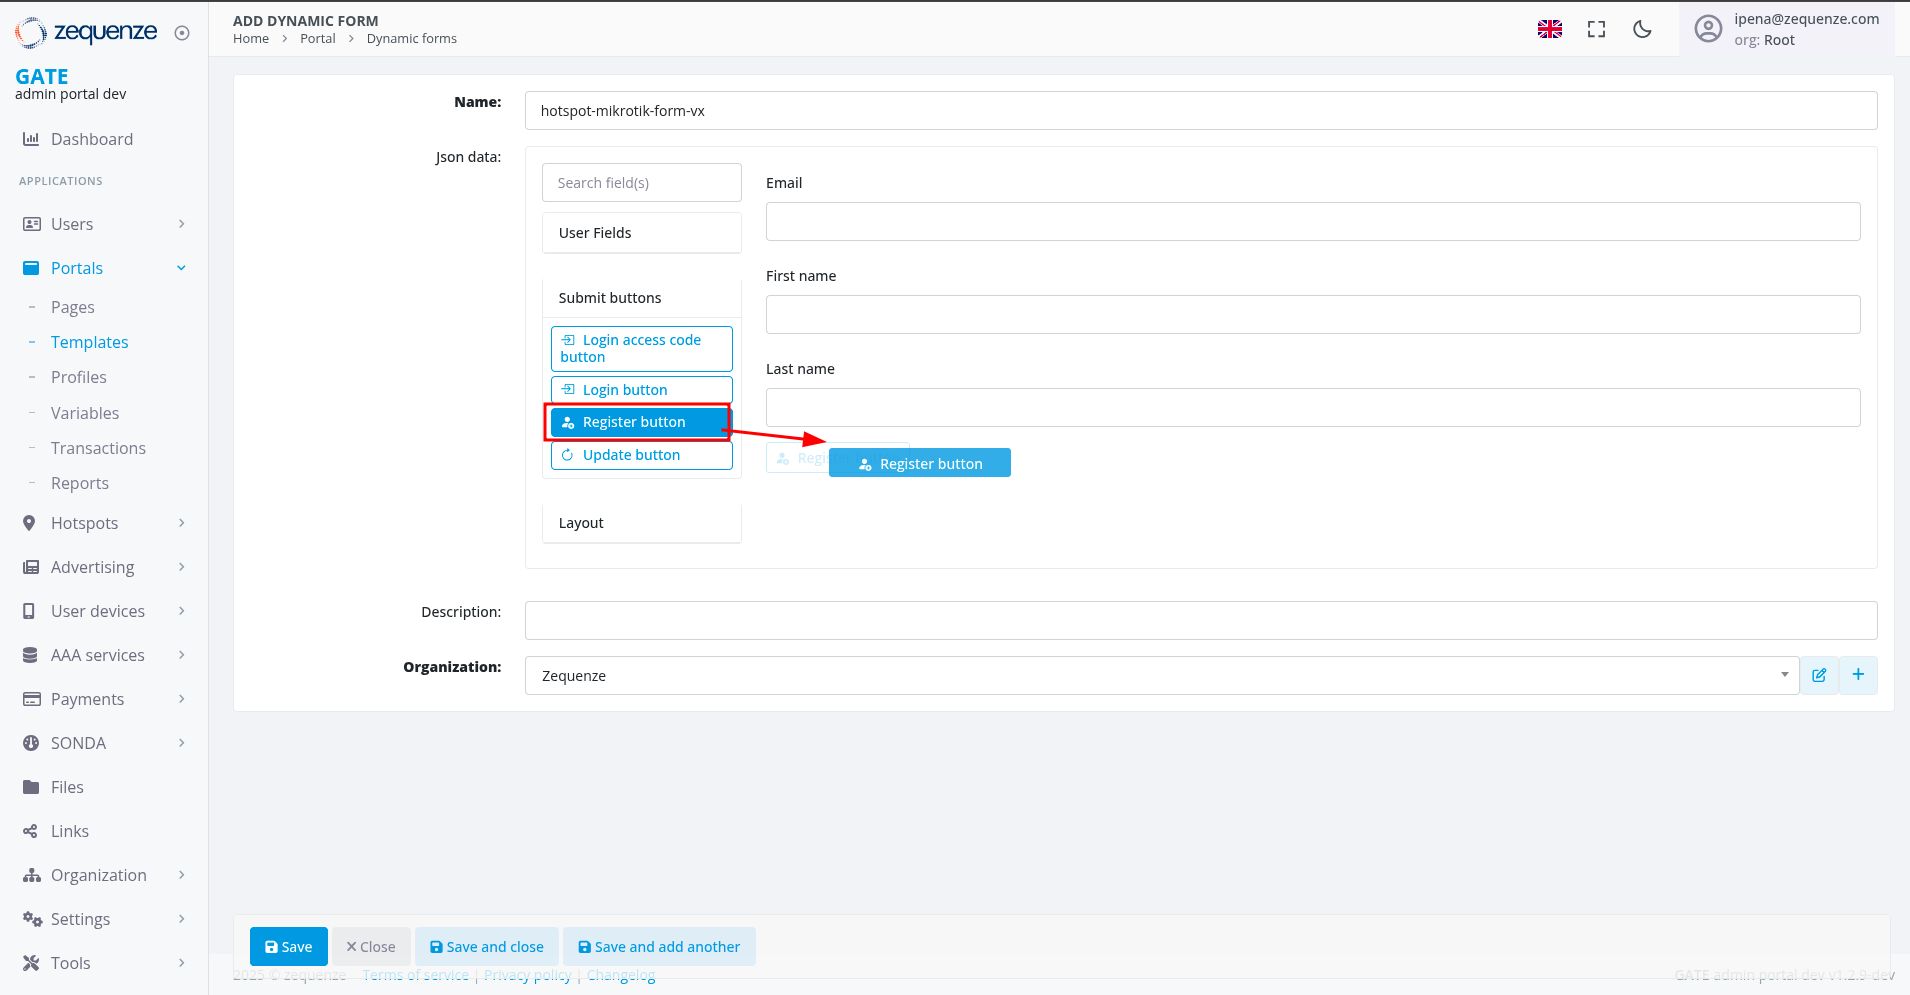
Task: Toggle sidebar pin icon next to the logo
Action: (182, 33)
